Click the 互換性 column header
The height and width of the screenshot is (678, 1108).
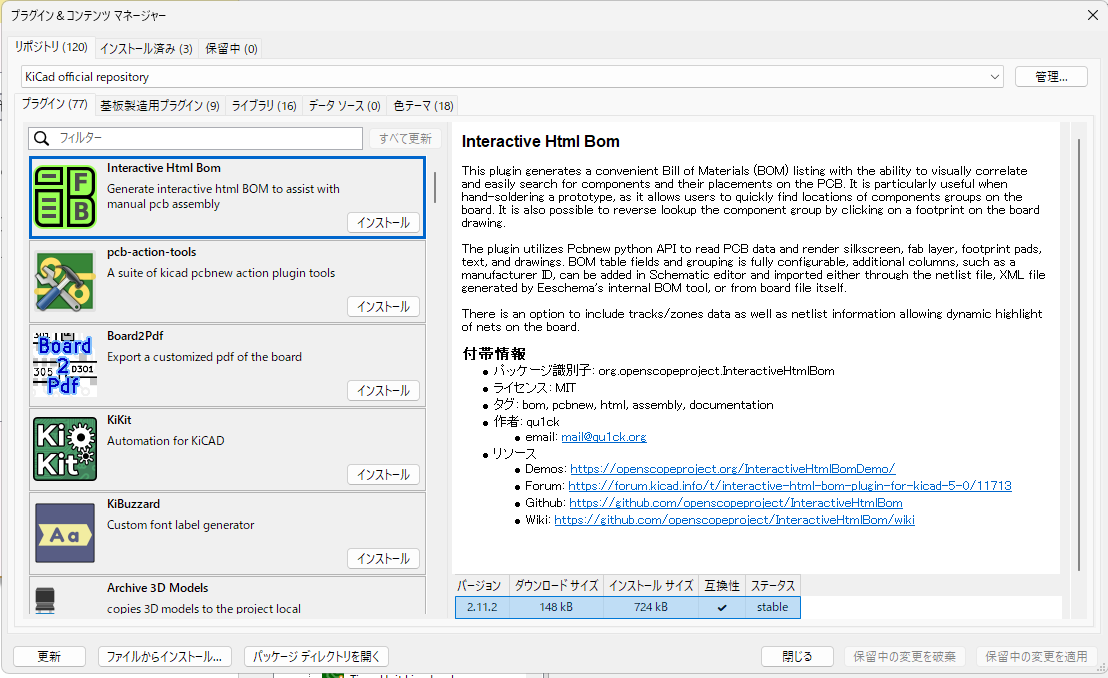coord(721,586)
